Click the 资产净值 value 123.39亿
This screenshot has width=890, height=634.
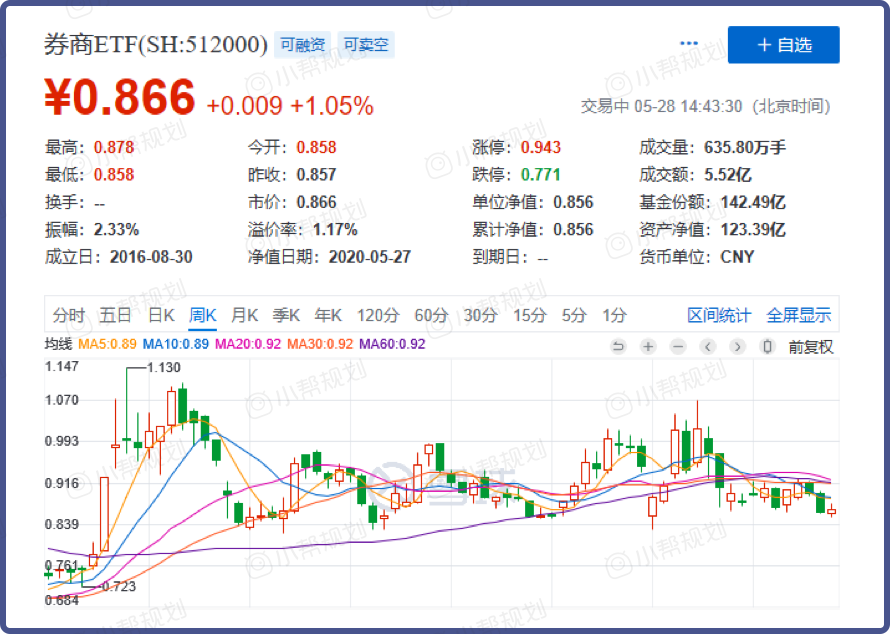coord(753,229)
